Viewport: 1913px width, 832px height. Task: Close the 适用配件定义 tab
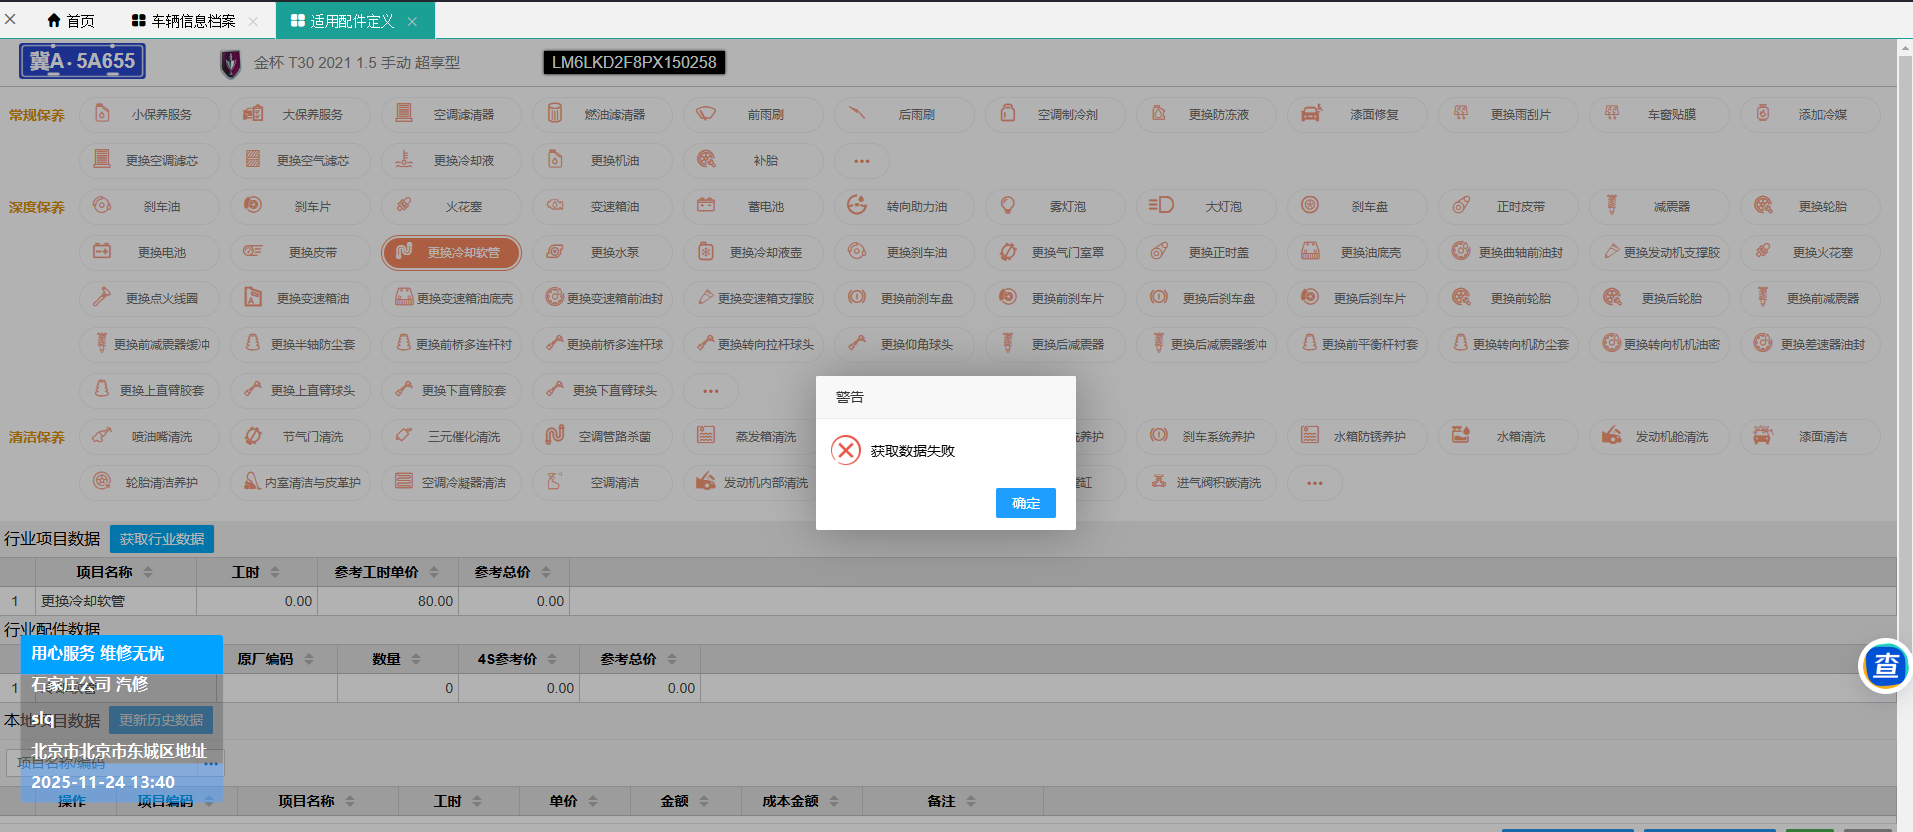click(412, 21)
